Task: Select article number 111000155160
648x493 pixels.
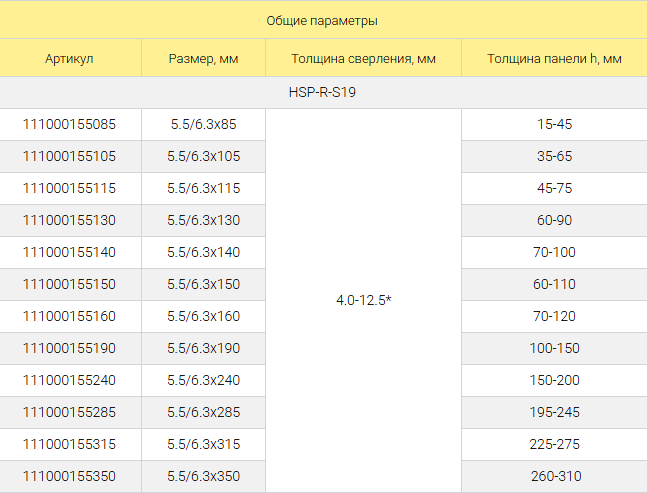Action: point(69,316)
